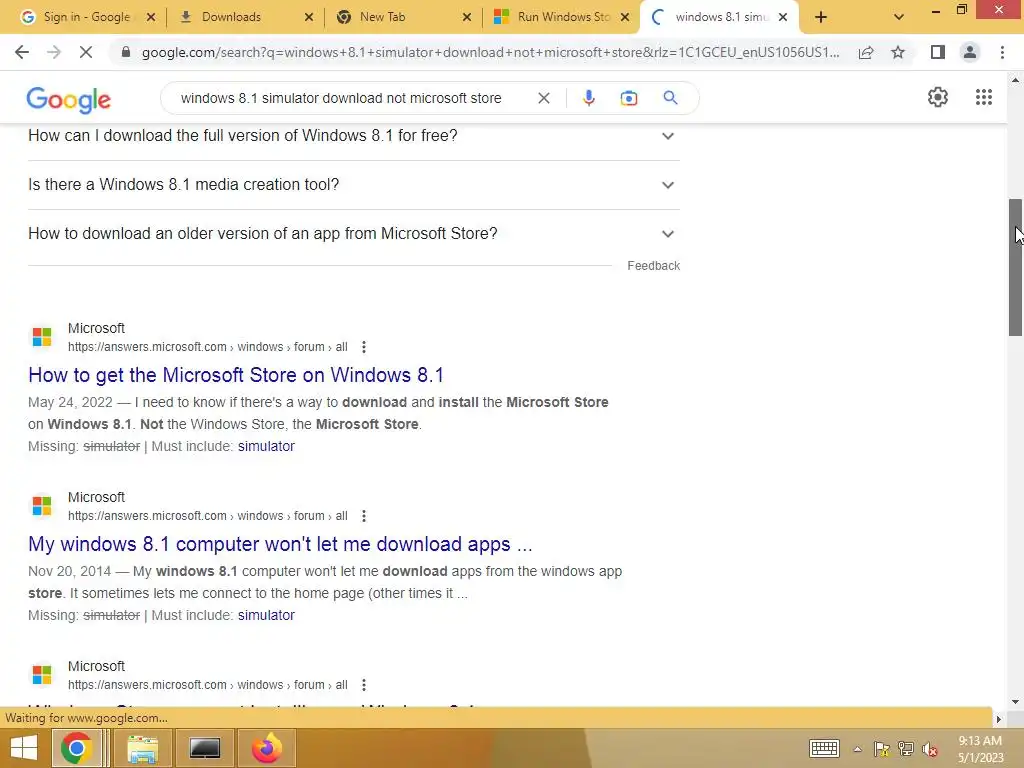The height and width of the screenshot is (768, 1024).
Task: Click 'simulator' must include link in second result
Action: tap(266, 615)
